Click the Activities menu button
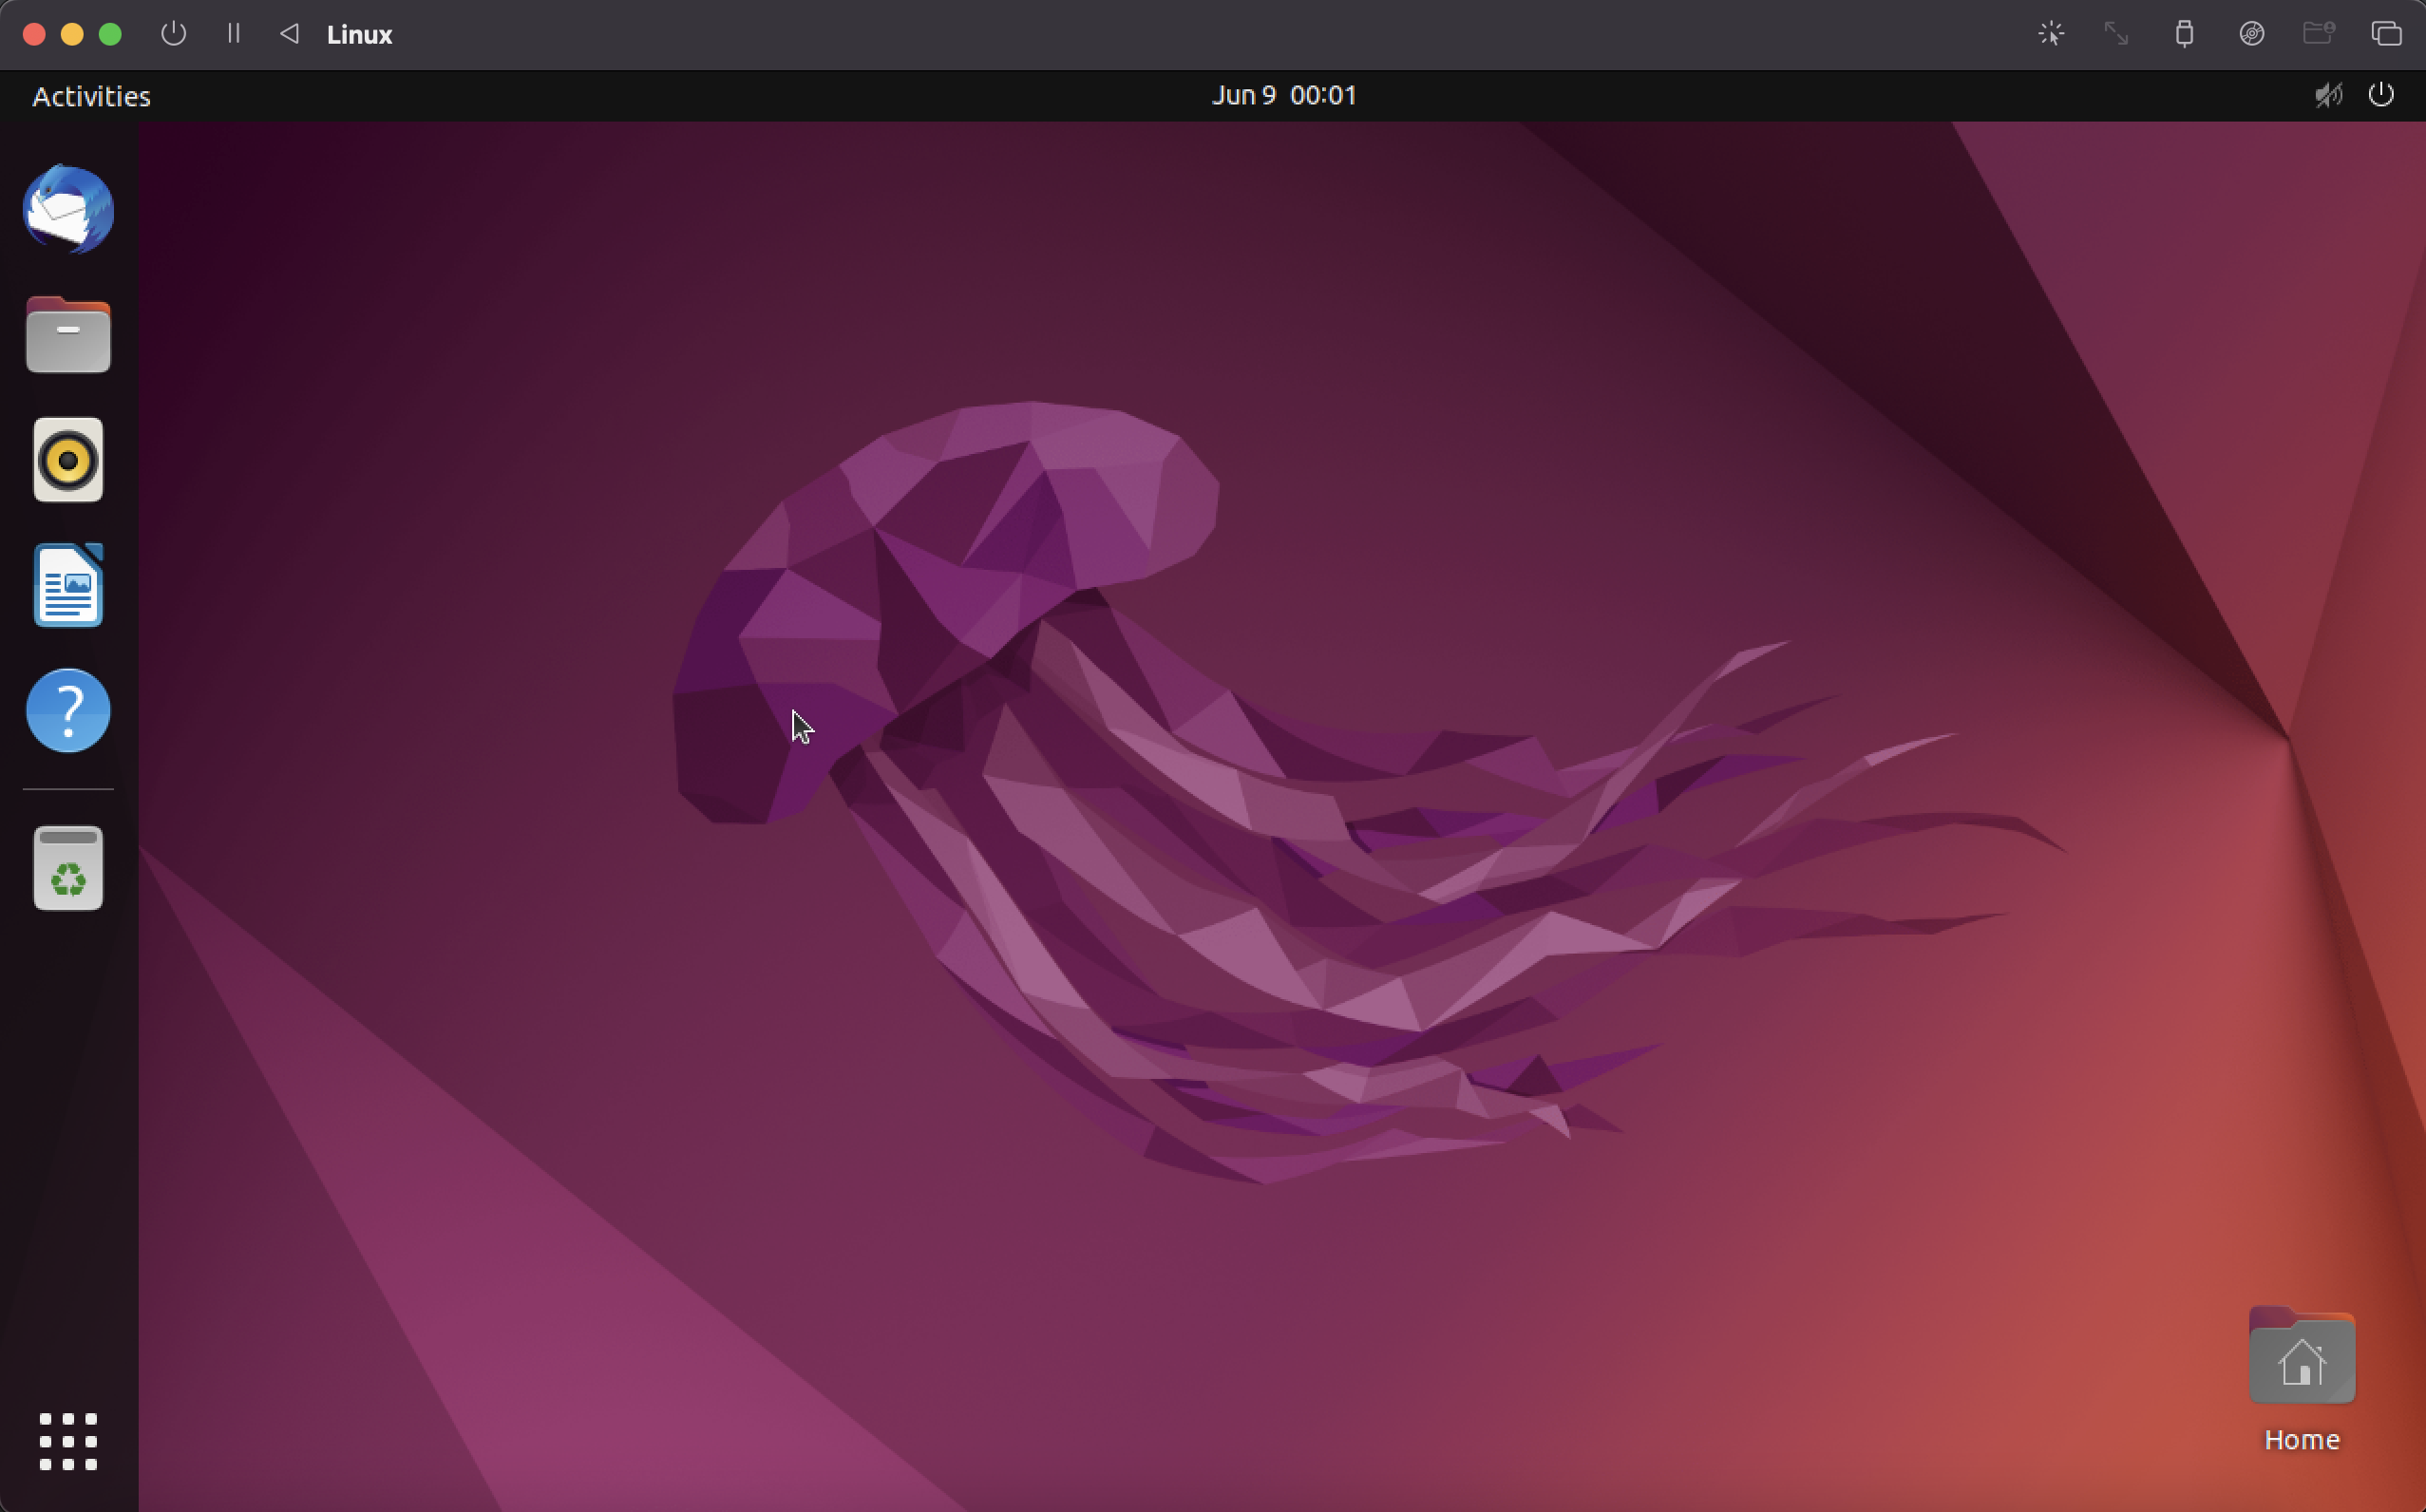The width and height of the screenshot is (2426, 1512). (91, 96)
